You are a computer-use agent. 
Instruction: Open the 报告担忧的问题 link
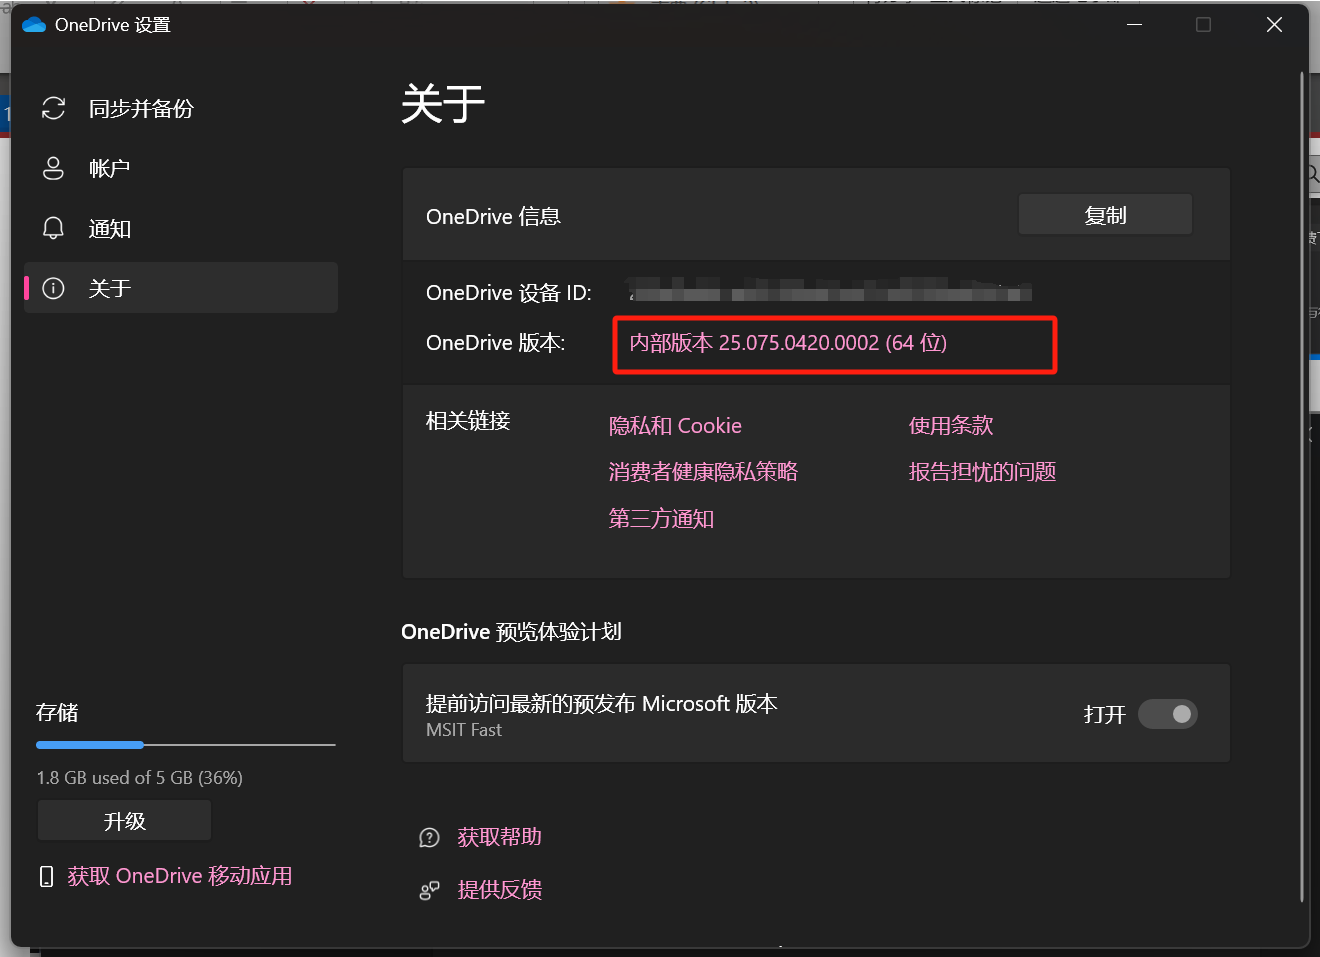[982, 472]
